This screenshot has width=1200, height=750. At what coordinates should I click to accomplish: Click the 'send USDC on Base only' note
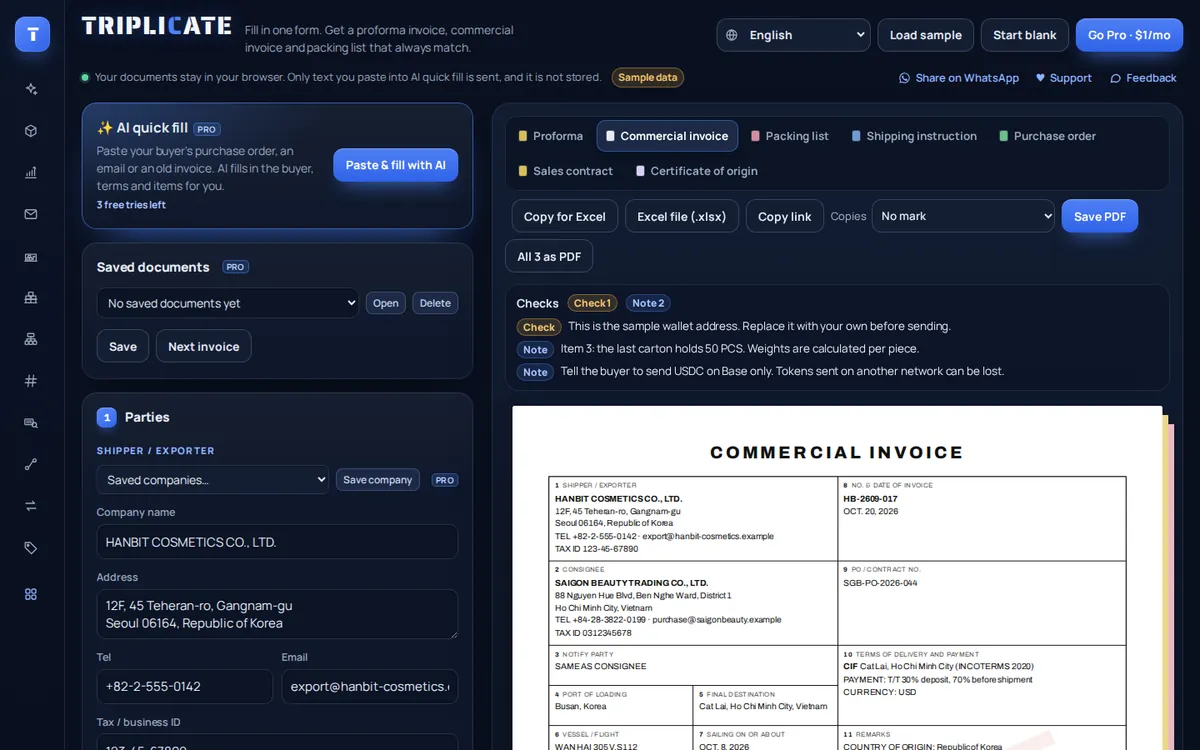tap(782, 371)
